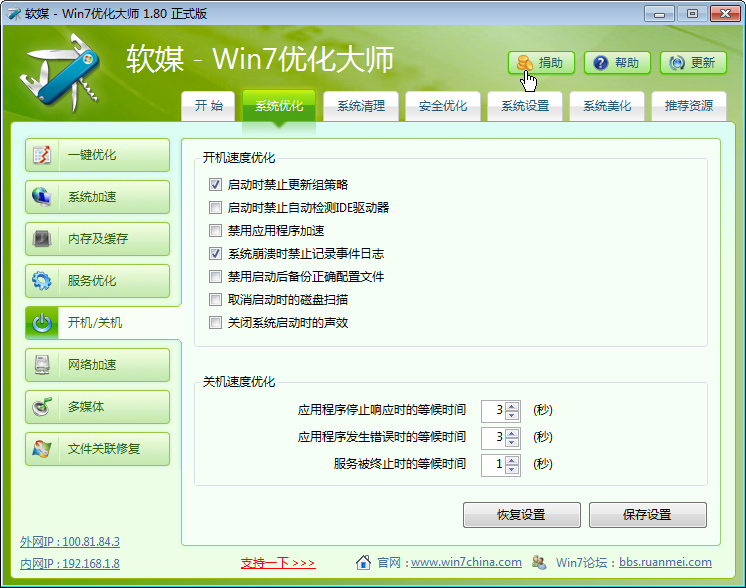Viewport: 746px width, 588px height.
Task: Increase 服务被终止时的等候时间 with up arrow
Action: coord(512,460)
